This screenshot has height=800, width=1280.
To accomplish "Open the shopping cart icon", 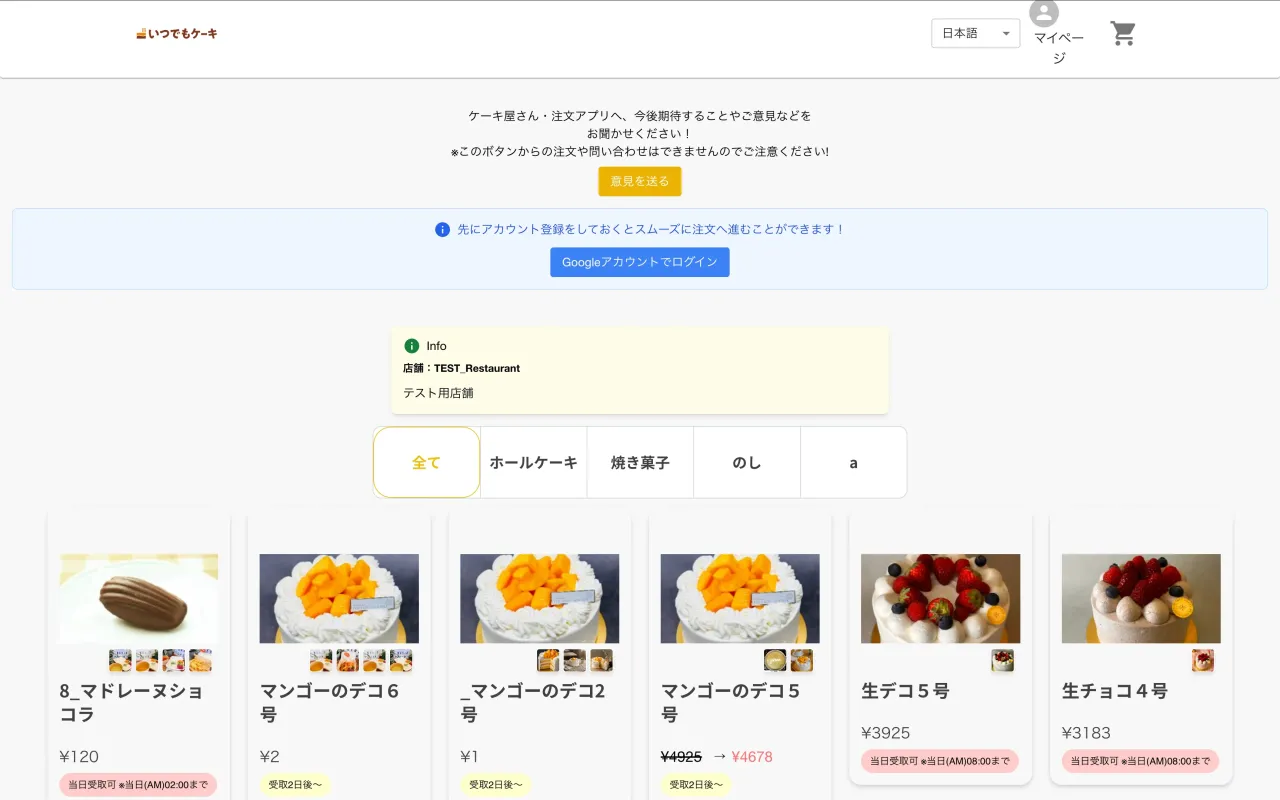I will click(1123, 34).
